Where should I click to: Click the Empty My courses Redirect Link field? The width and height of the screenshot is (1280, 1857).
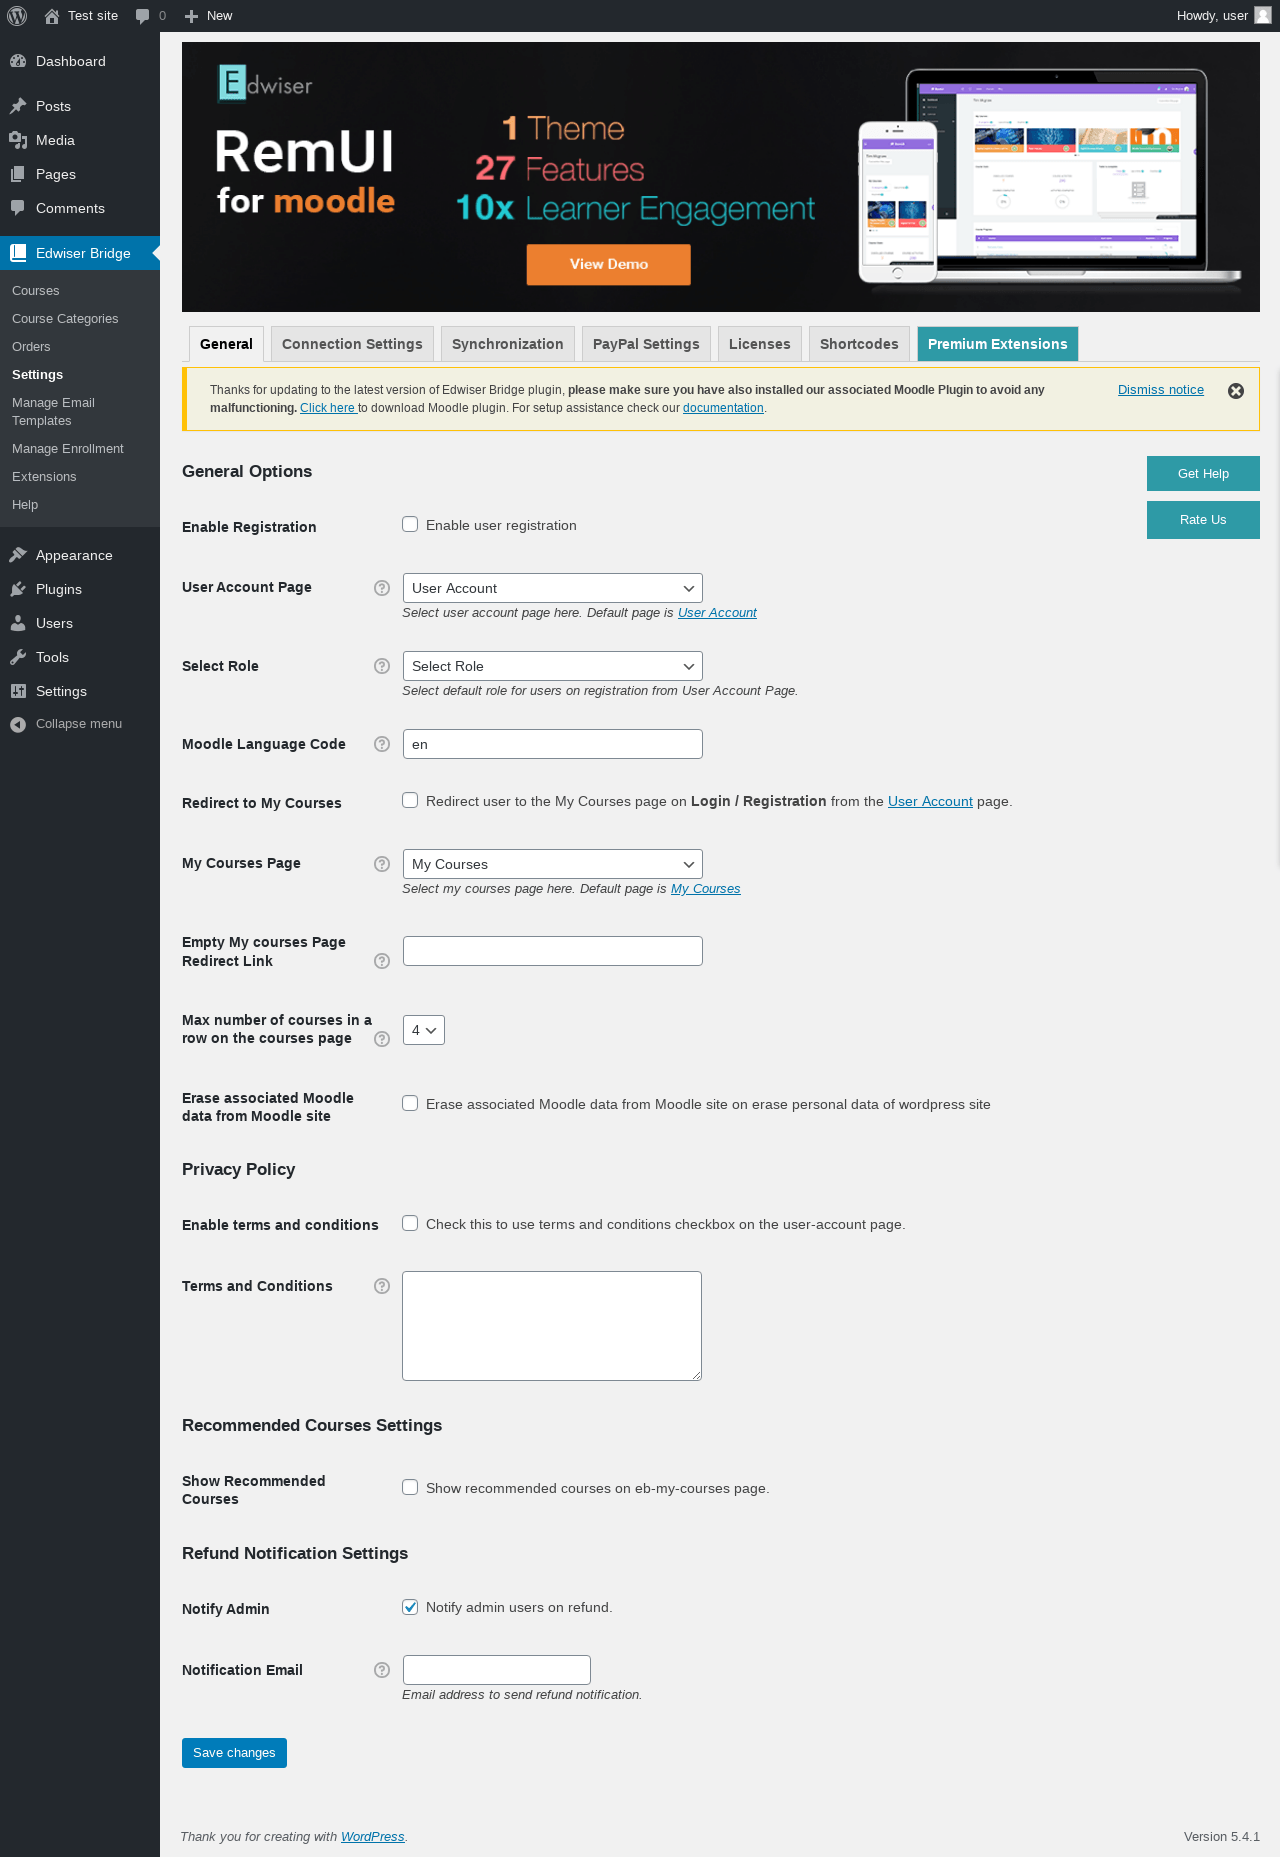click(x=553, y=951)
